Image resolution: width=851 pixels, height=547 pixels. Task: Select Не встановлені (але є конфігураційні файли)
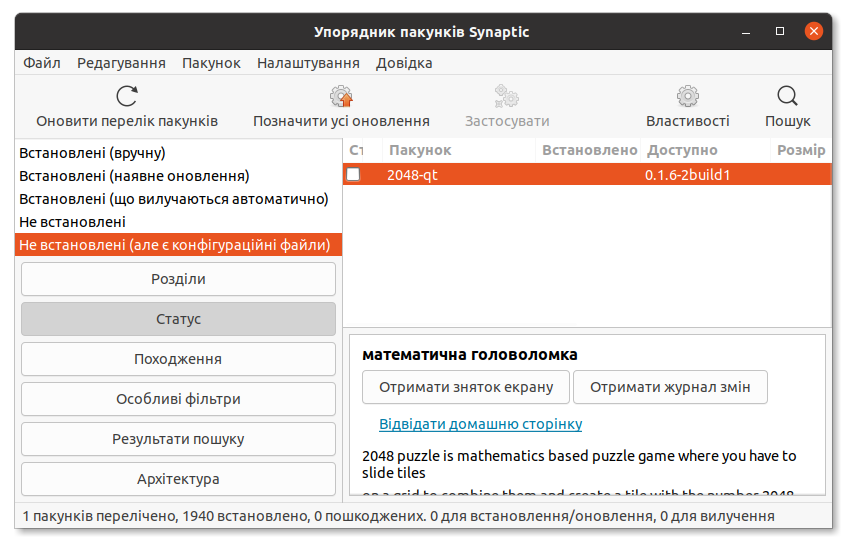(x=179, y=245)
